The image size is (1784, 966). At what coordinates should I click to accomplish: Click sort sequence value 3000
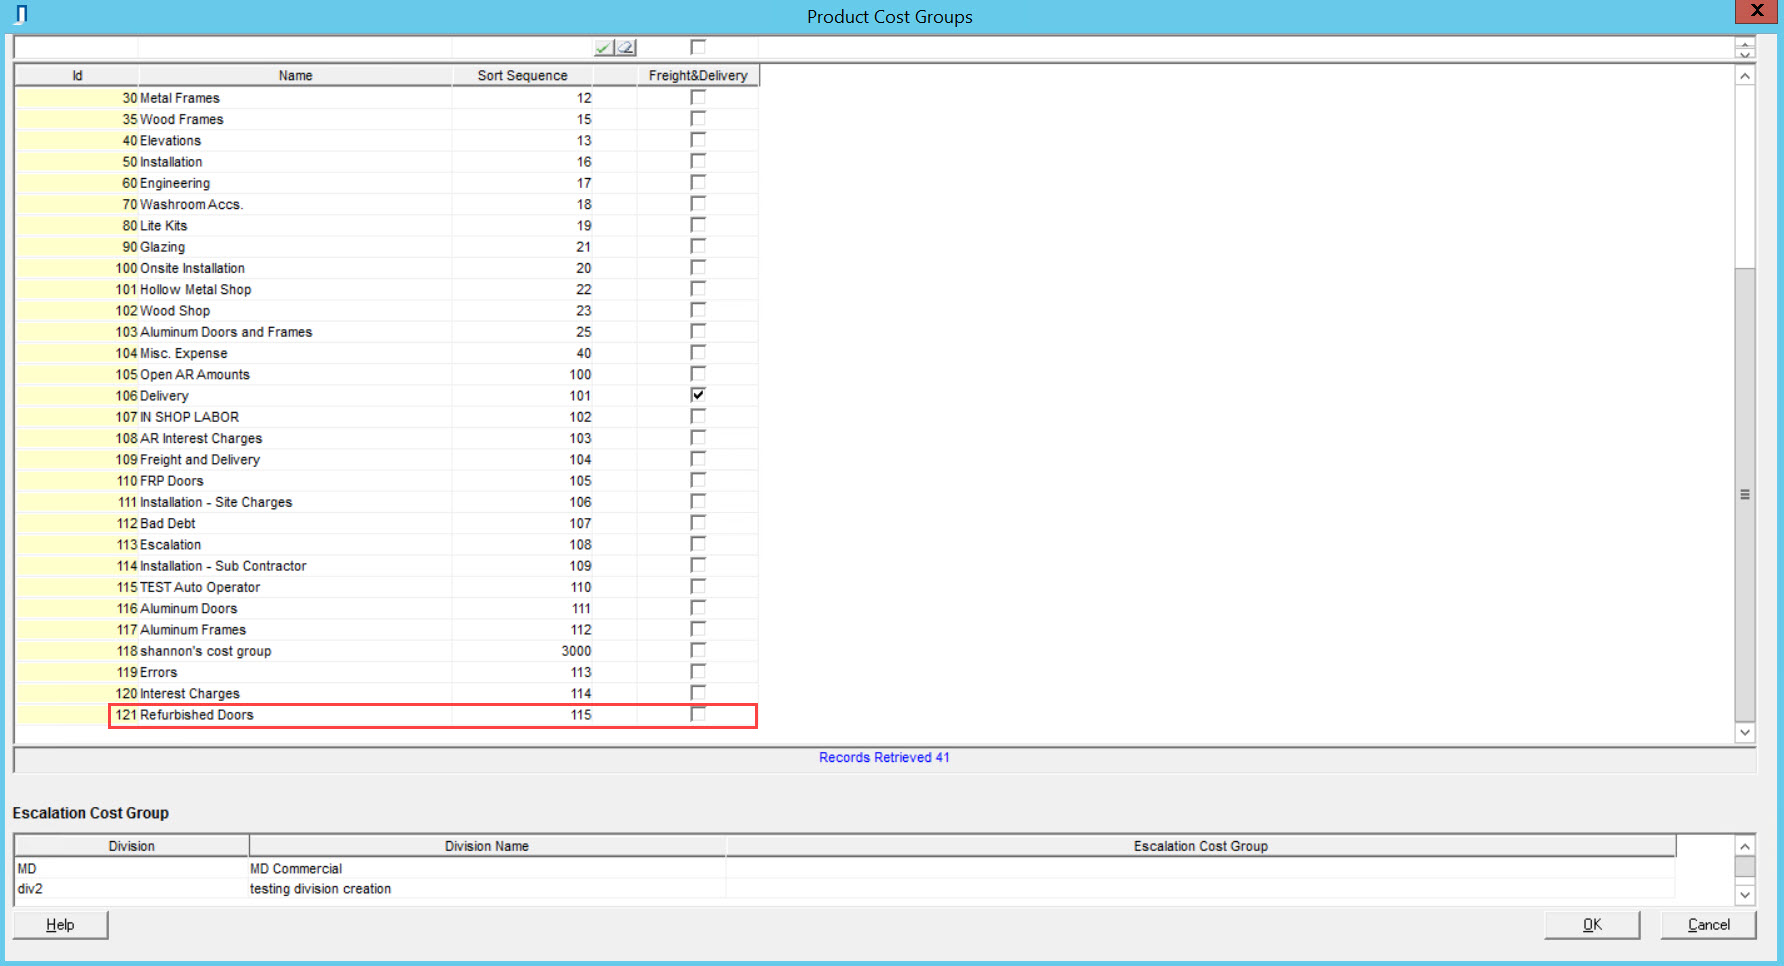point(576,651)
